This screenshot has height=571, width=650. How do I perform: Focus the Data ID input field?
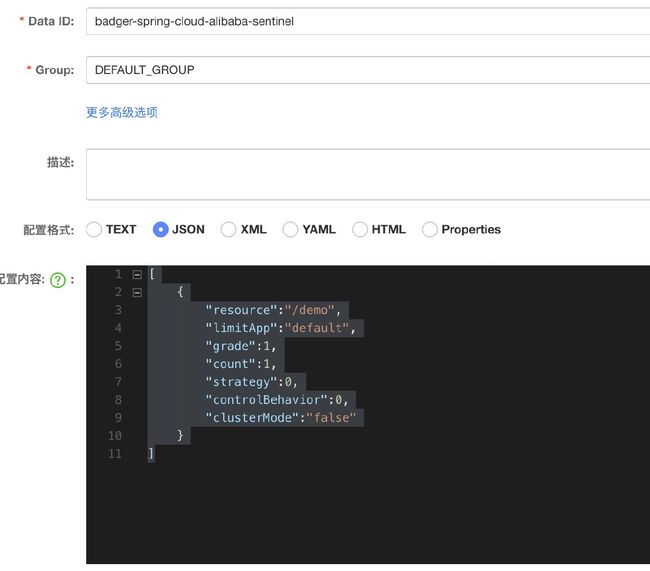[x=368, y=21]
